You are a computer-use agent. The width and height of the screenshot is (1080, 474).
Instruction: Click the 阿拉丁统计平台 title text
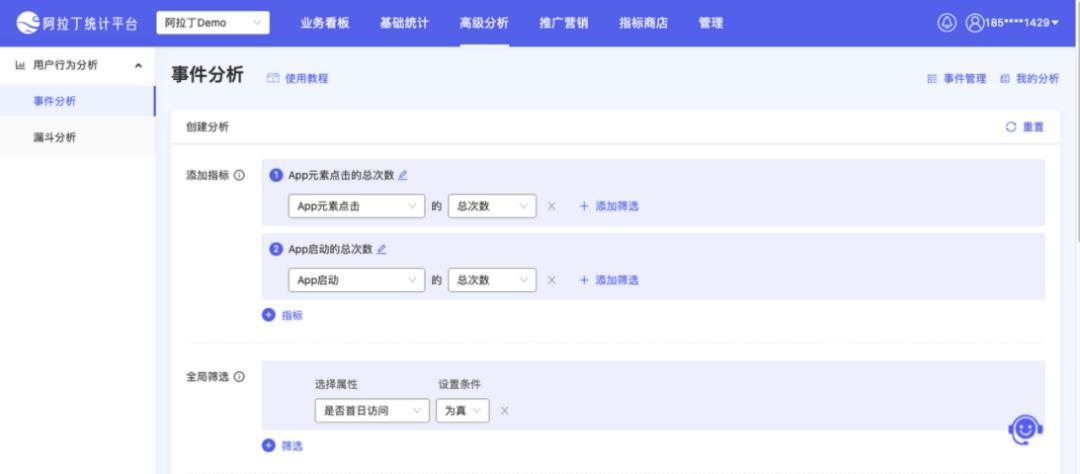tap(90, 23)
